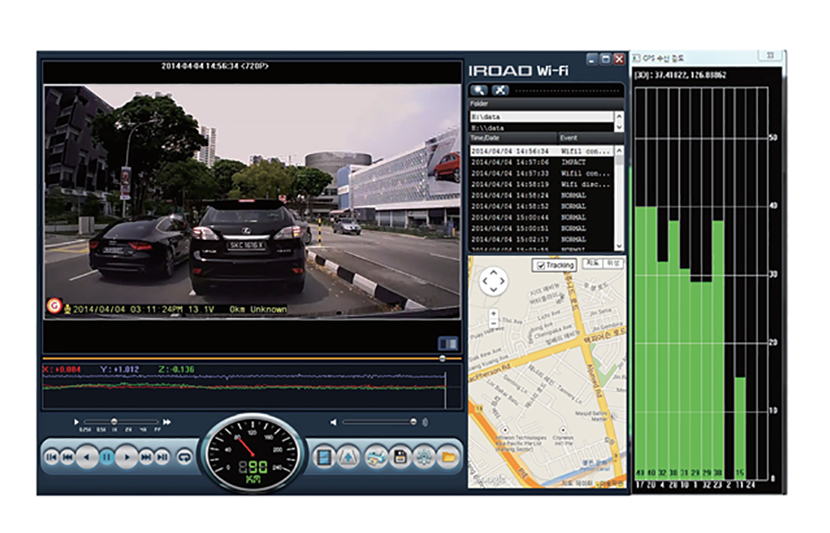Select the 14:57:33 Wifi event row
This screenshot has width=830, height=533.
coord(542,174)
